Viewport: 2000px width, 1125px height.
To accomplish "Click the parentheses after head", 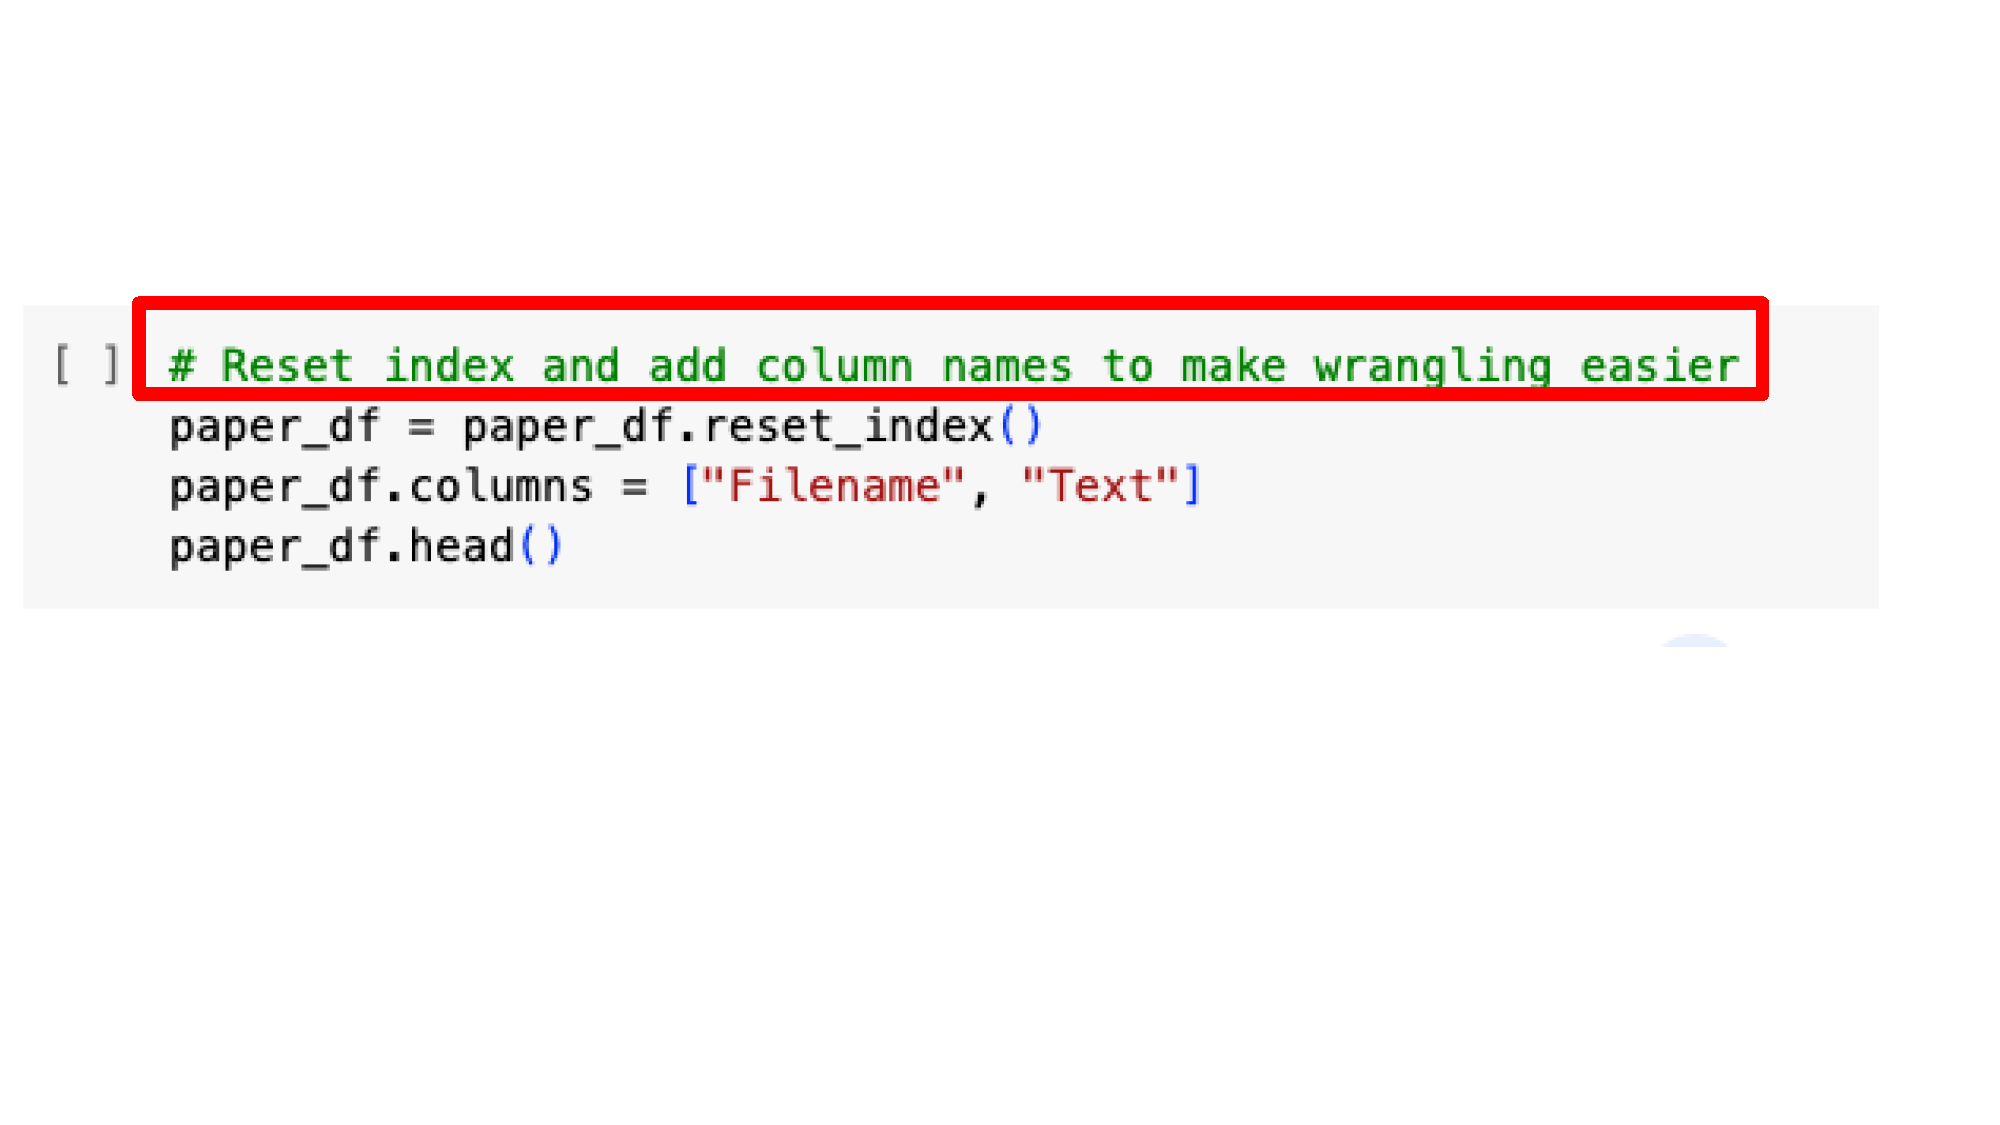I will 541,547.
